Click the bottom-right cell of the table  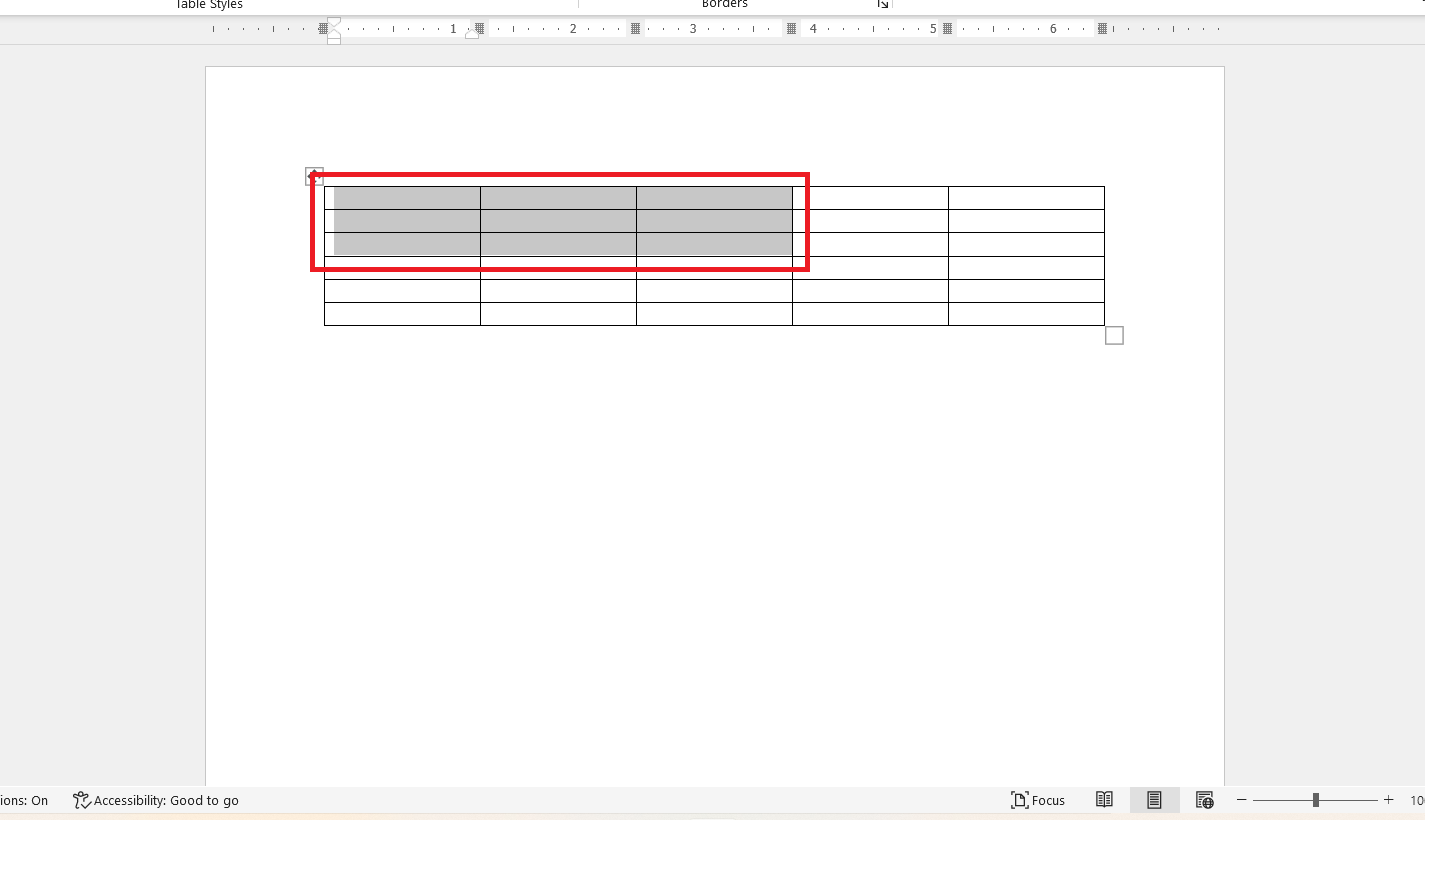(1026, 314)
